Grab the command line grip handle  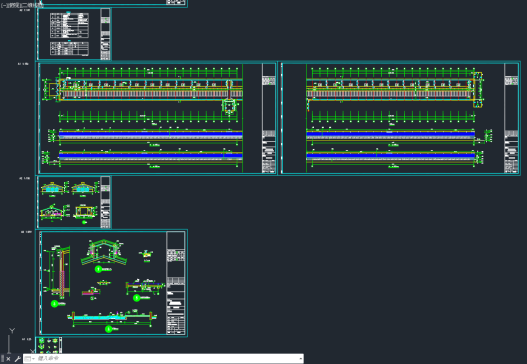click(x=2, y=359)
